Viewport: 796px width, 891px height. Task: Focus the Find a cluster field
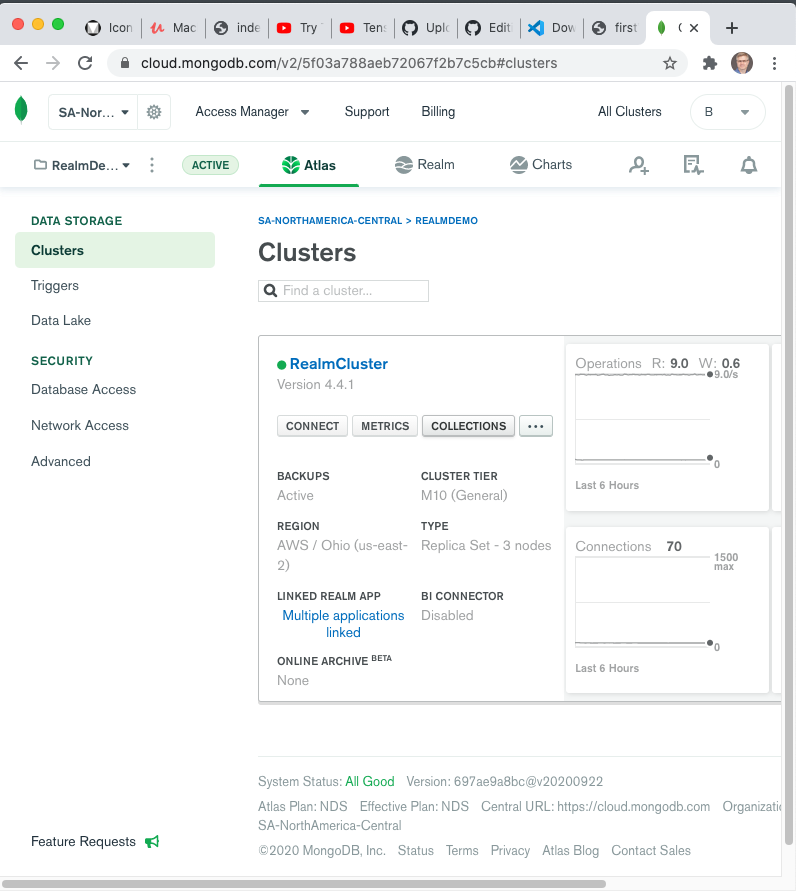tap(343, 291)
